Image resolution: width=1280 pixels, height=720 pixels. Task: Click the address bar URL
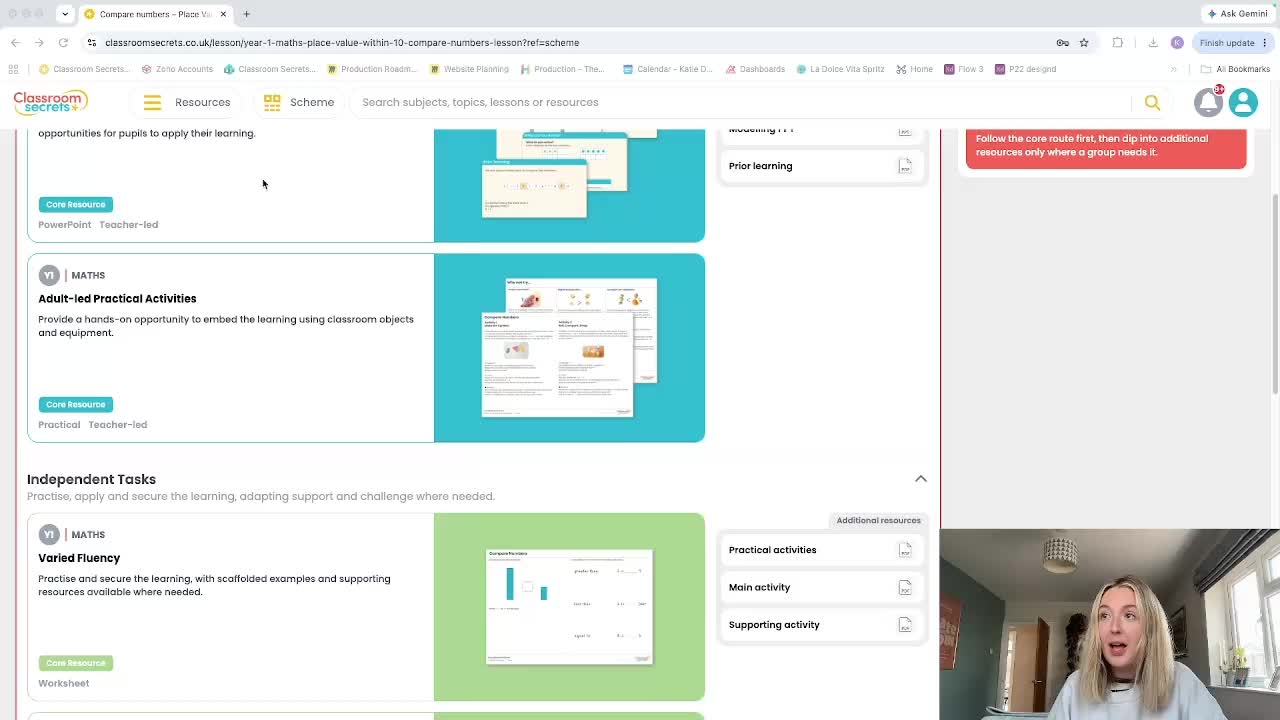click(x=342, y=42)
